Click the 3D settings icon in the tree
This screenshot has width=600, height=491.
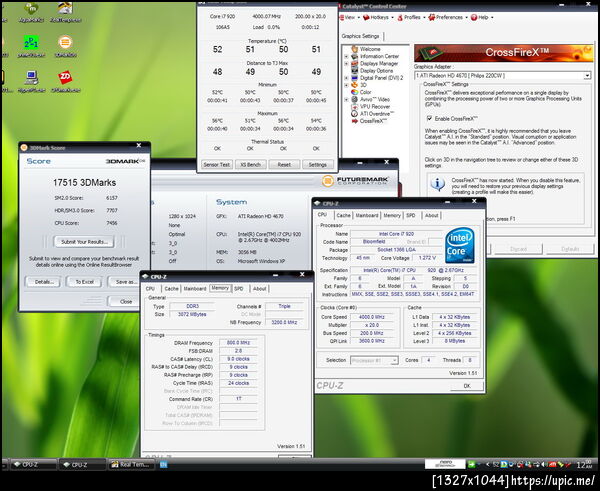click(x=355, y=85)
